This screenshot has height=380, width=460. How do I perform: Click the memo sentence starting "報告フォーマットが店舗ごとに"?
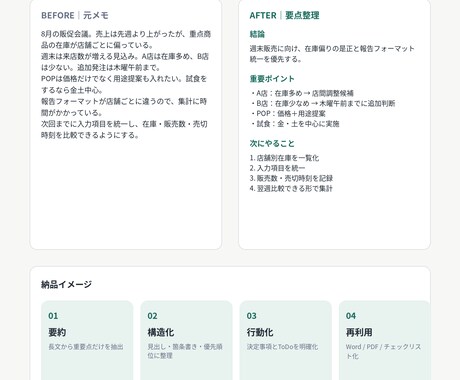pos(124,107)
